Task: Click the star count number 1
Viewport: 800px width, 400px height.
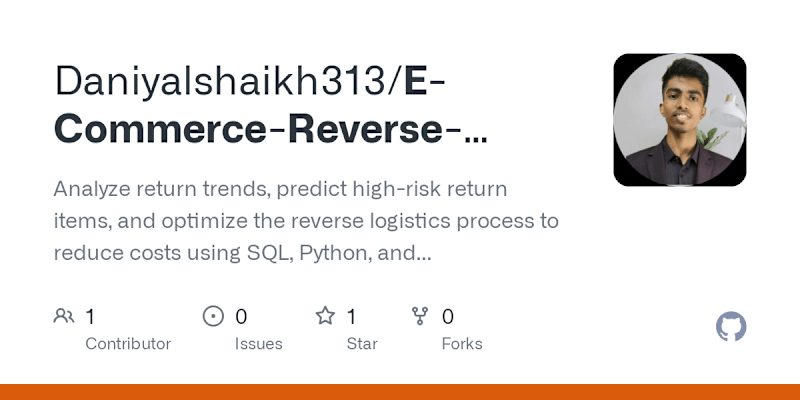Action: 352,317
